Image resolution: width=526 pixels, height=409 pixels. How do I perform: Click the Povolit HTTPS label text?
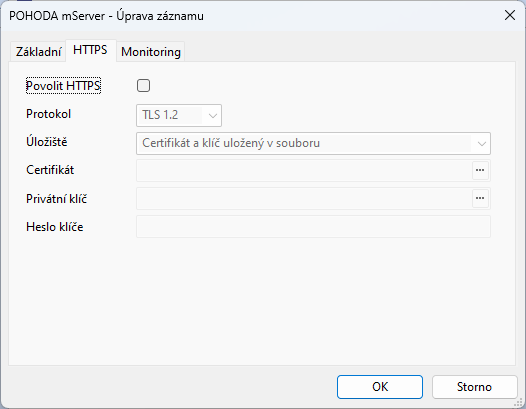pyautogui.click(x=63, y=86)
